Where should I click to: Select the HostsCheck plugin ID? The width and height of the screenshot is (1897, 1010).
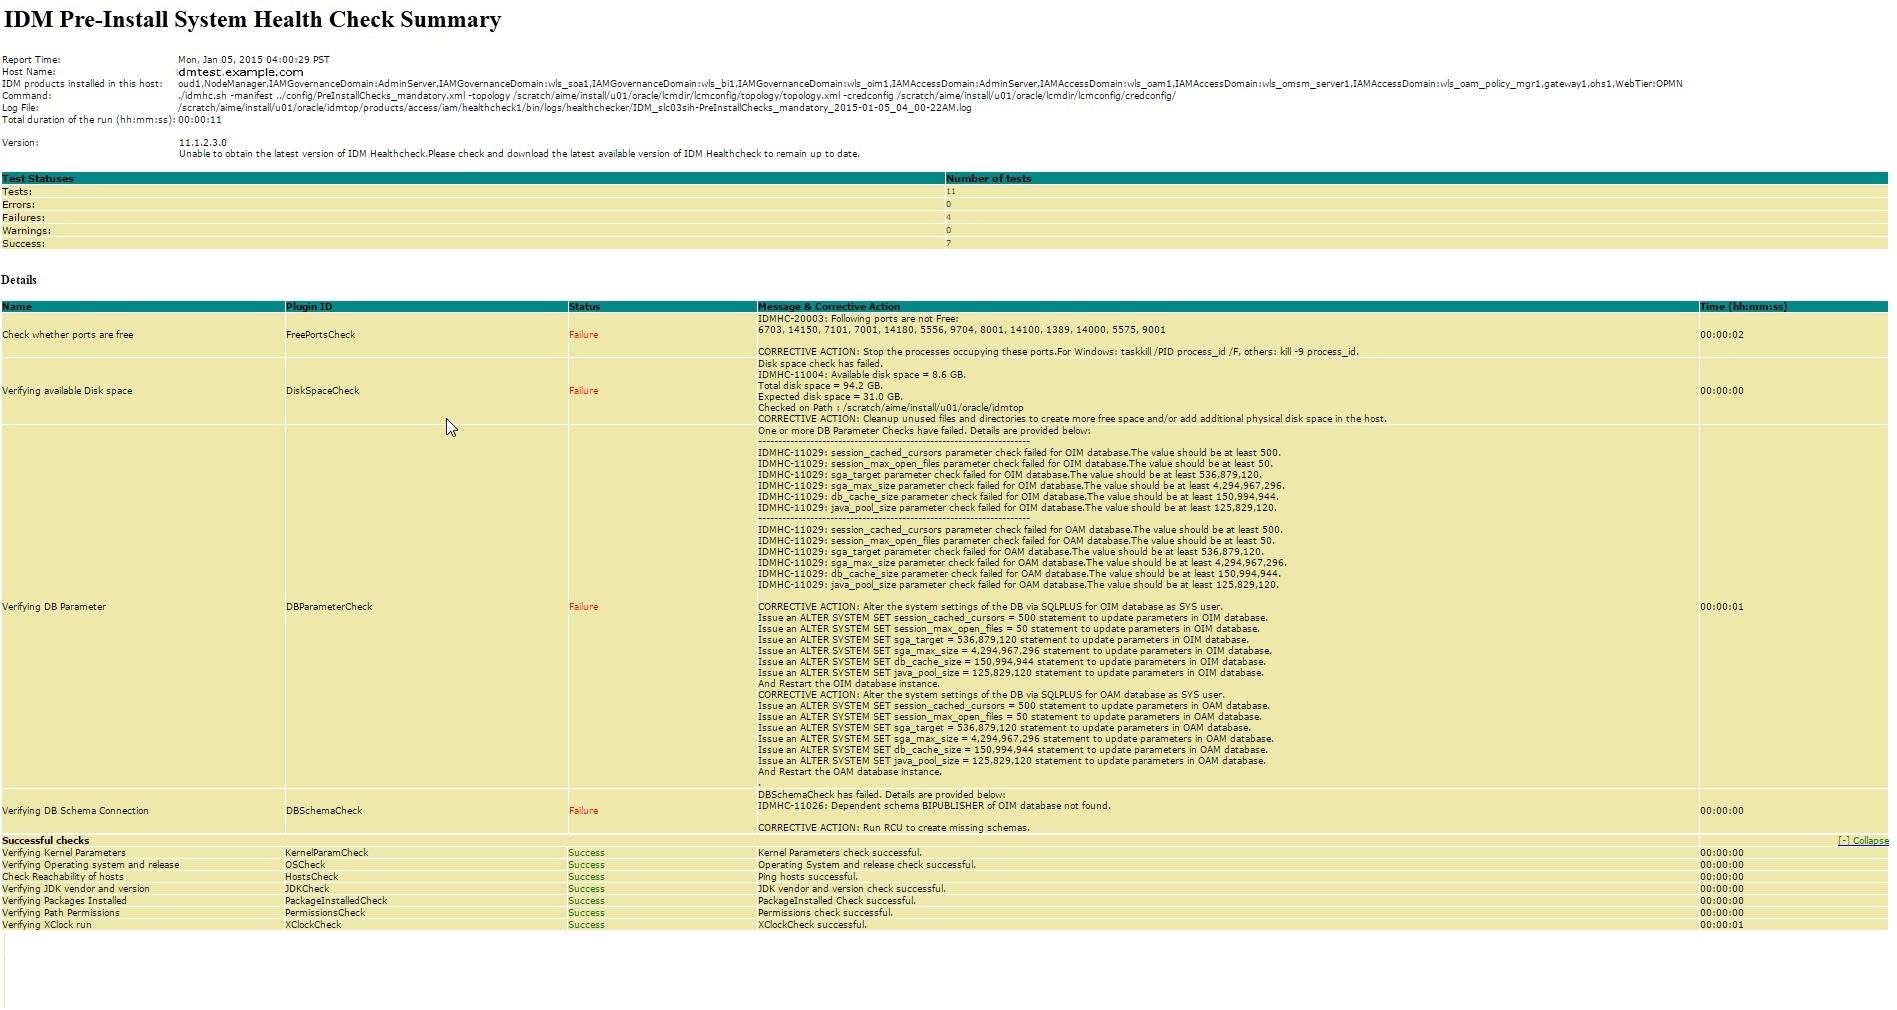click(311, 877)
